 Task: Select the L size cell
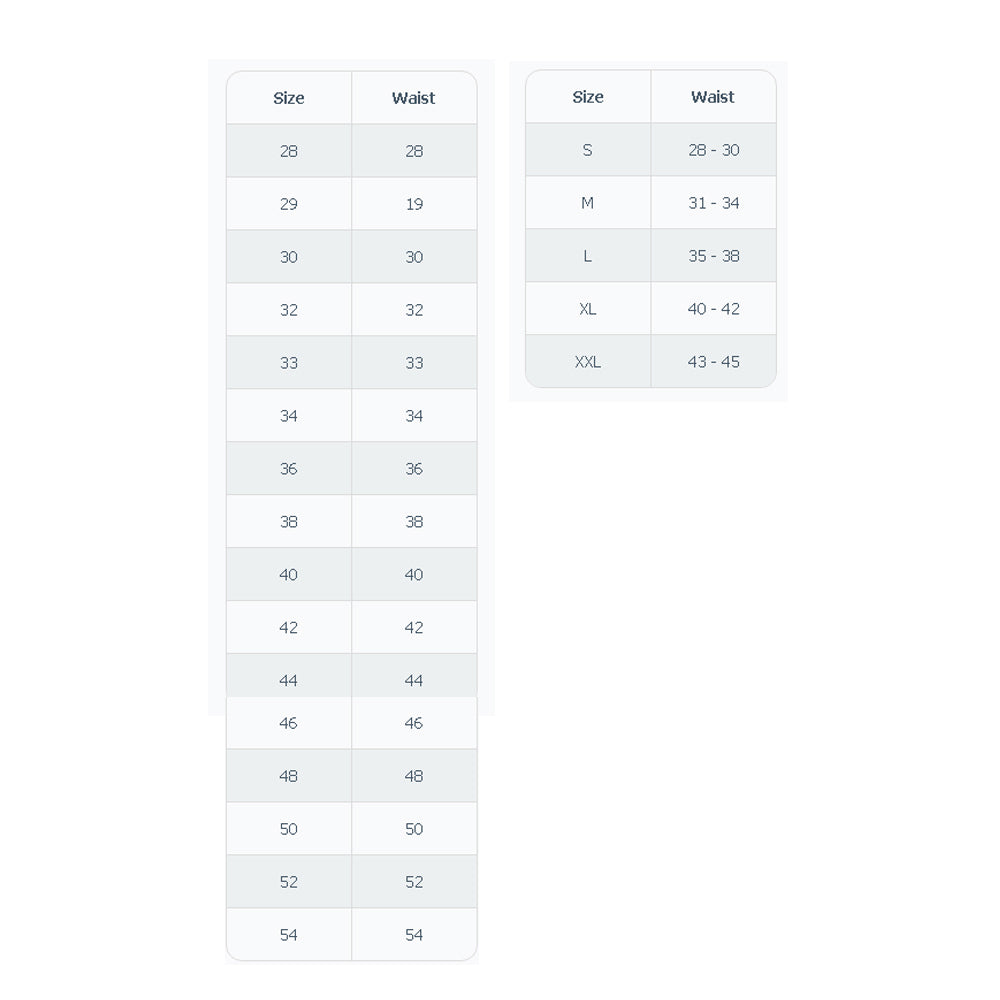[588, 256]
